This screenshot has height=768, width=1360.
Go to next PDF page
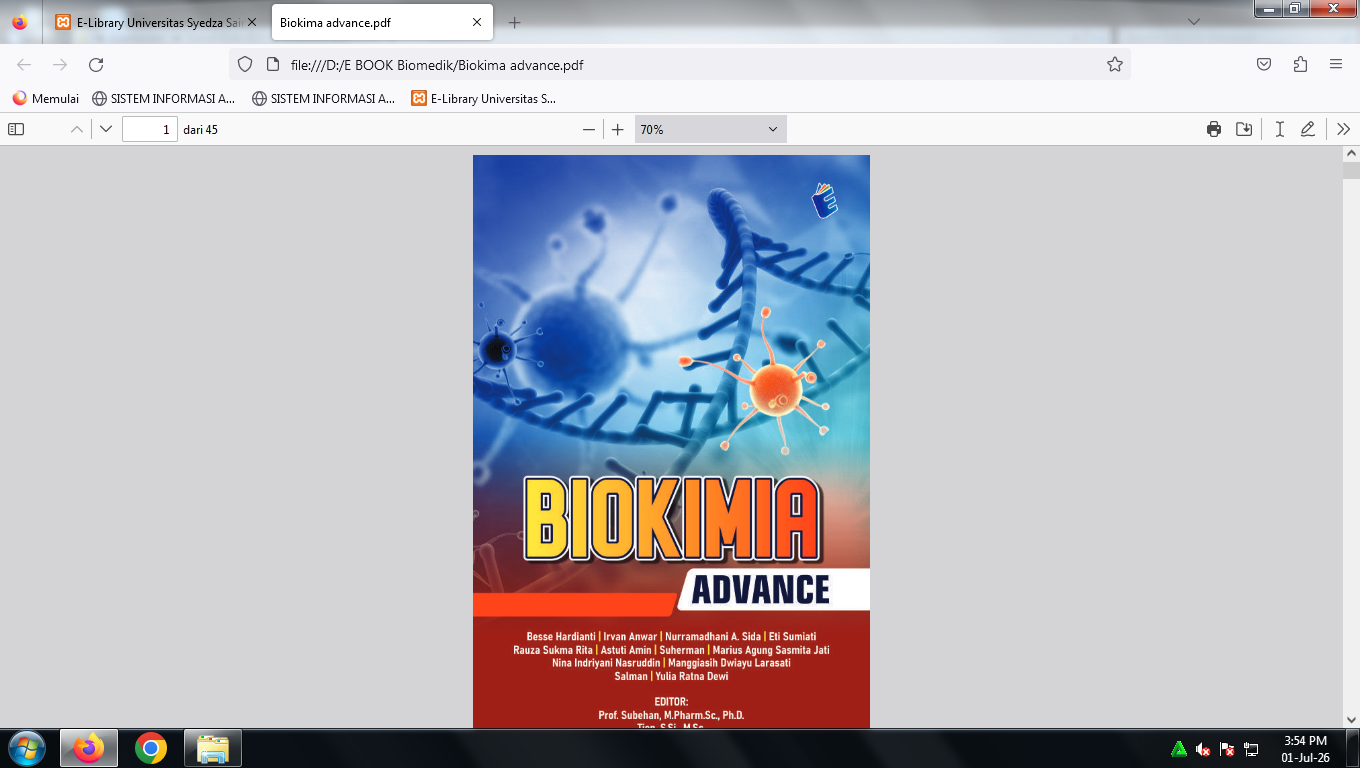click(106, 129)
